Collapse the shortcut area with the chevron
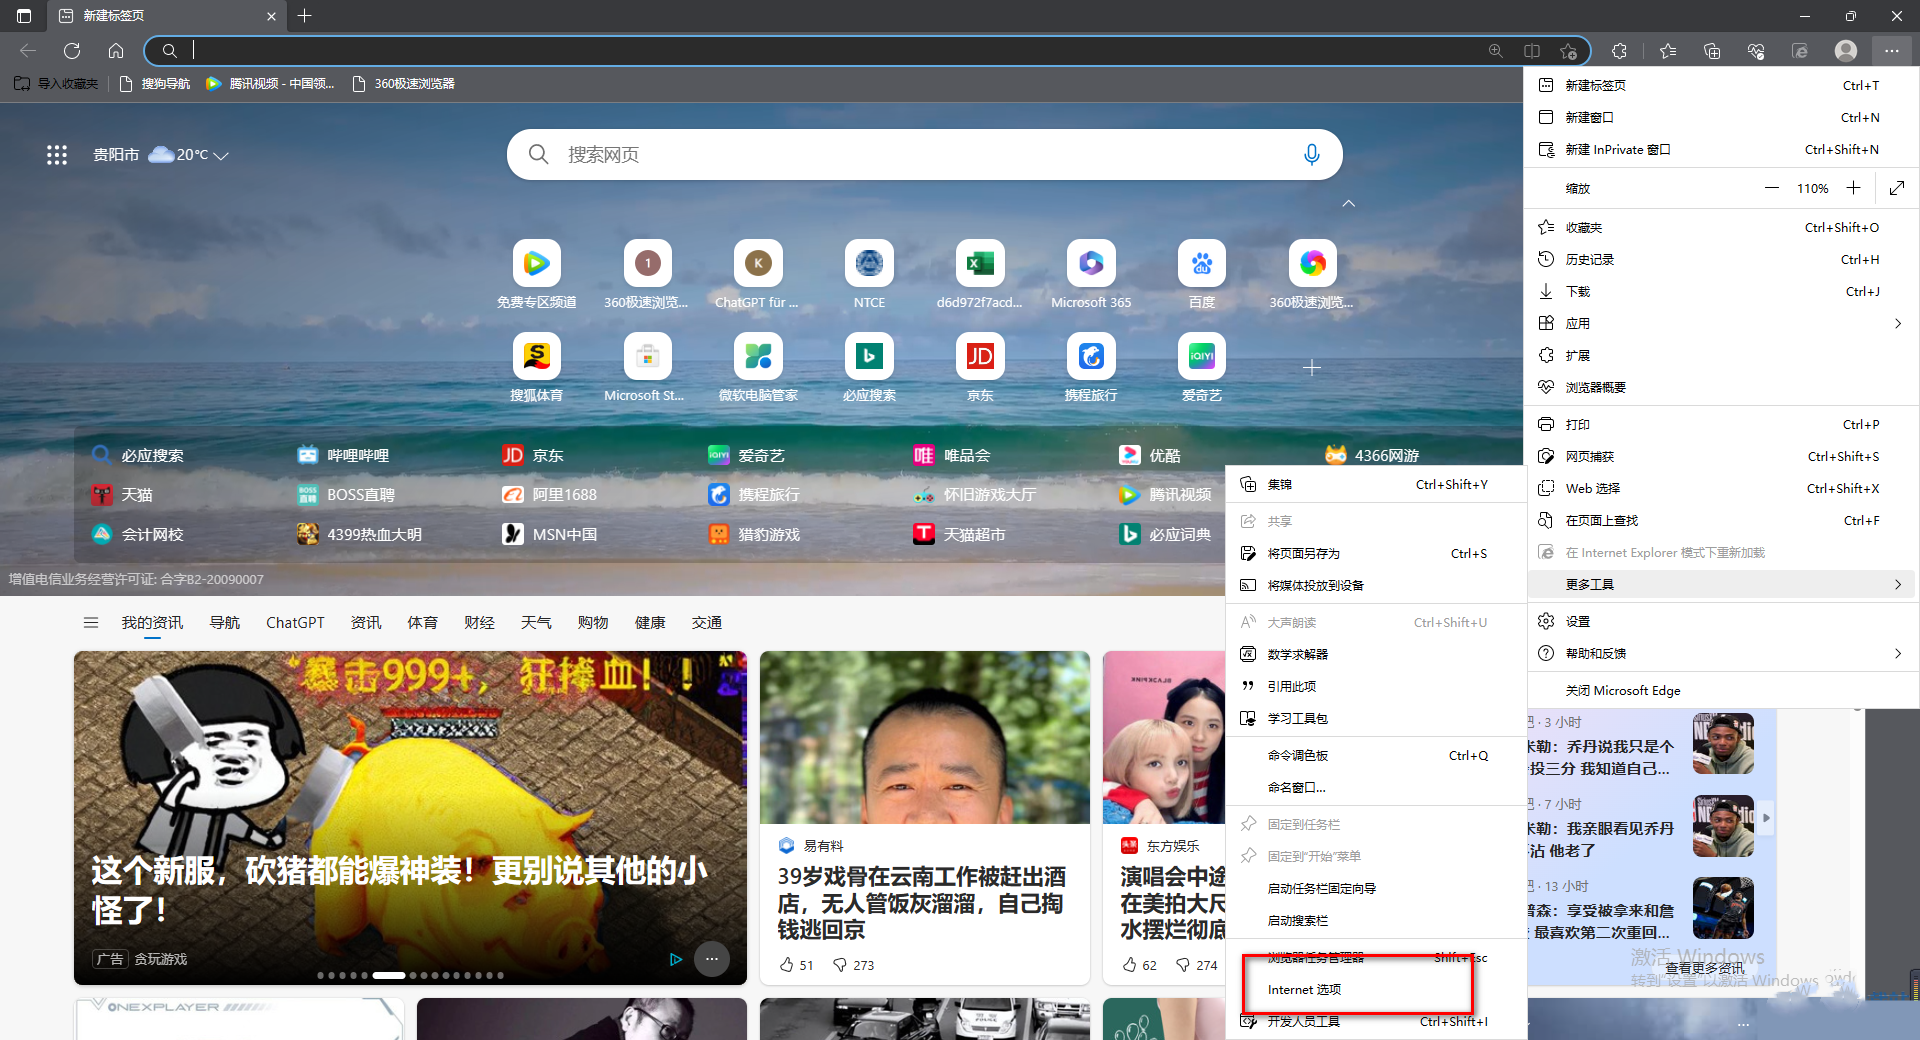The width and height of the screenshot is (1920, 1040). click(1348, 203)
